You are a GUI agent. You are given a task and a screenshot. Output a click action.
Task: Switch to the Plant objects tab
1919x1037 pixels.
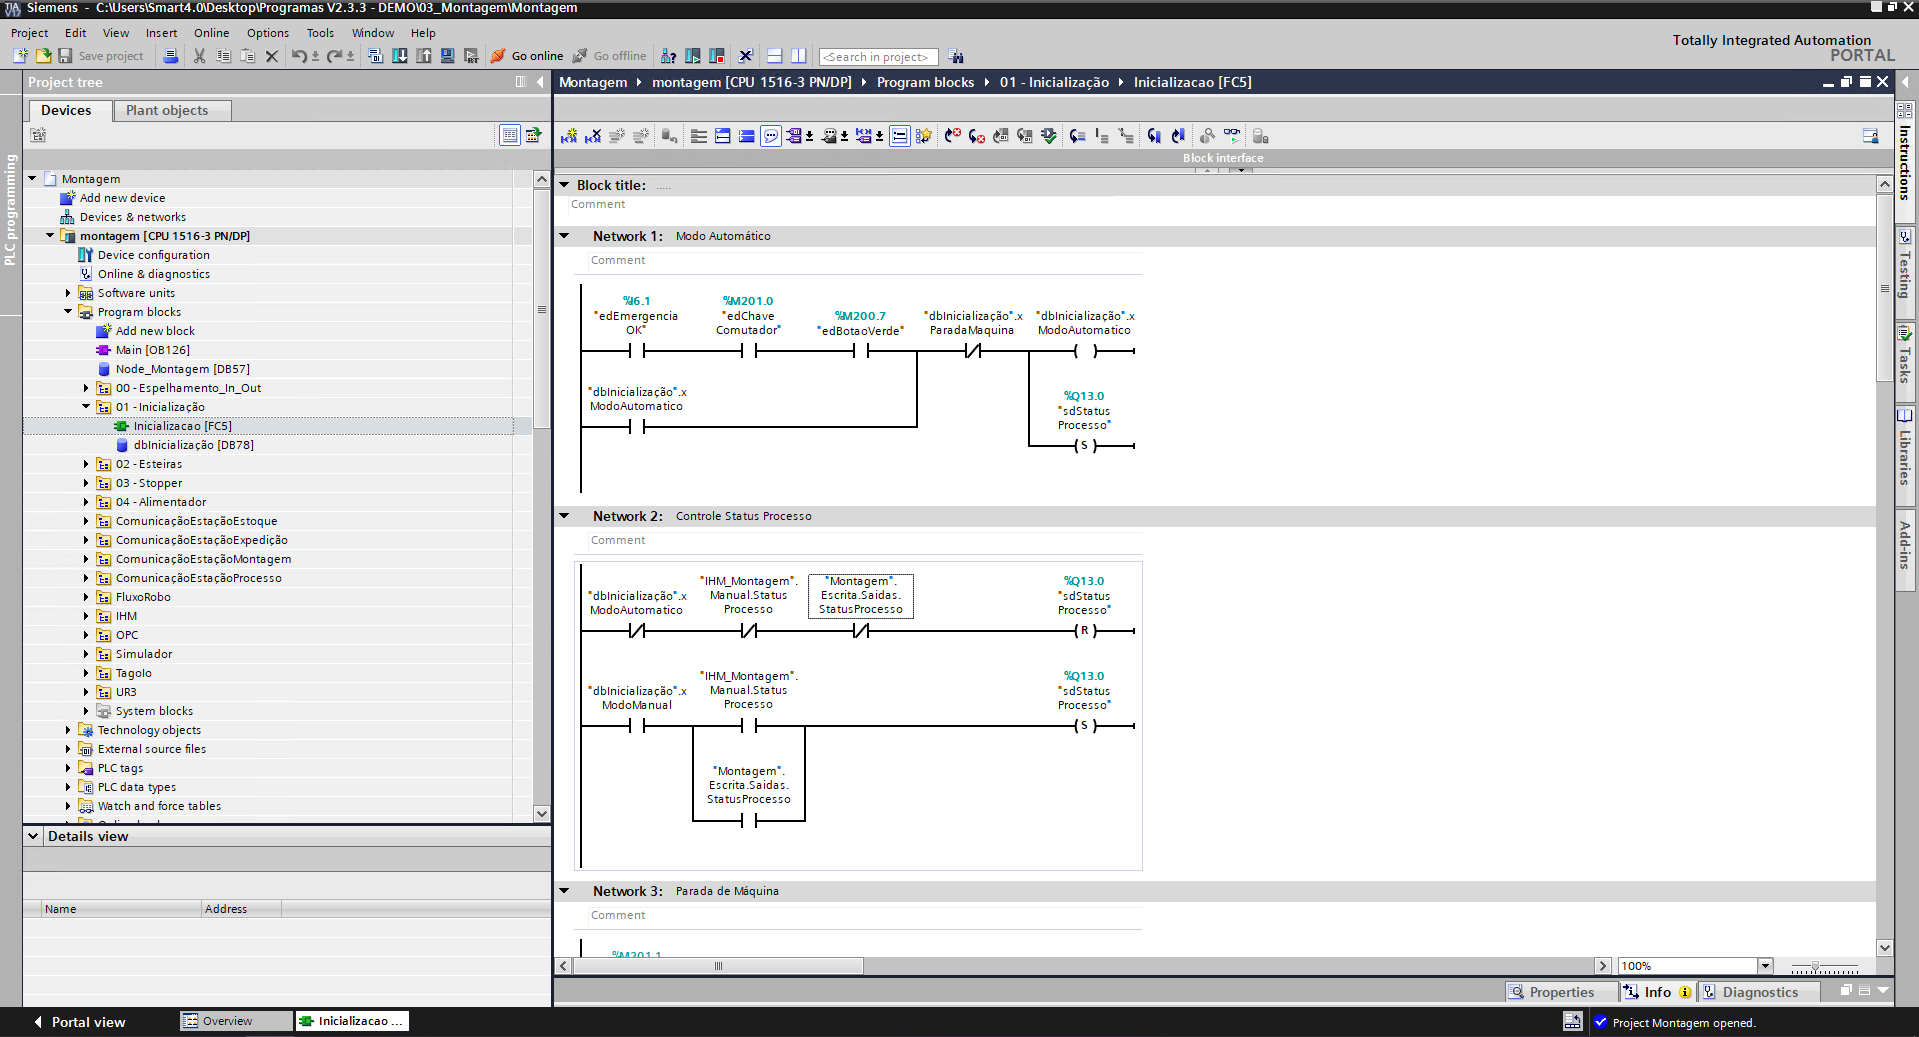coord(170,110)
